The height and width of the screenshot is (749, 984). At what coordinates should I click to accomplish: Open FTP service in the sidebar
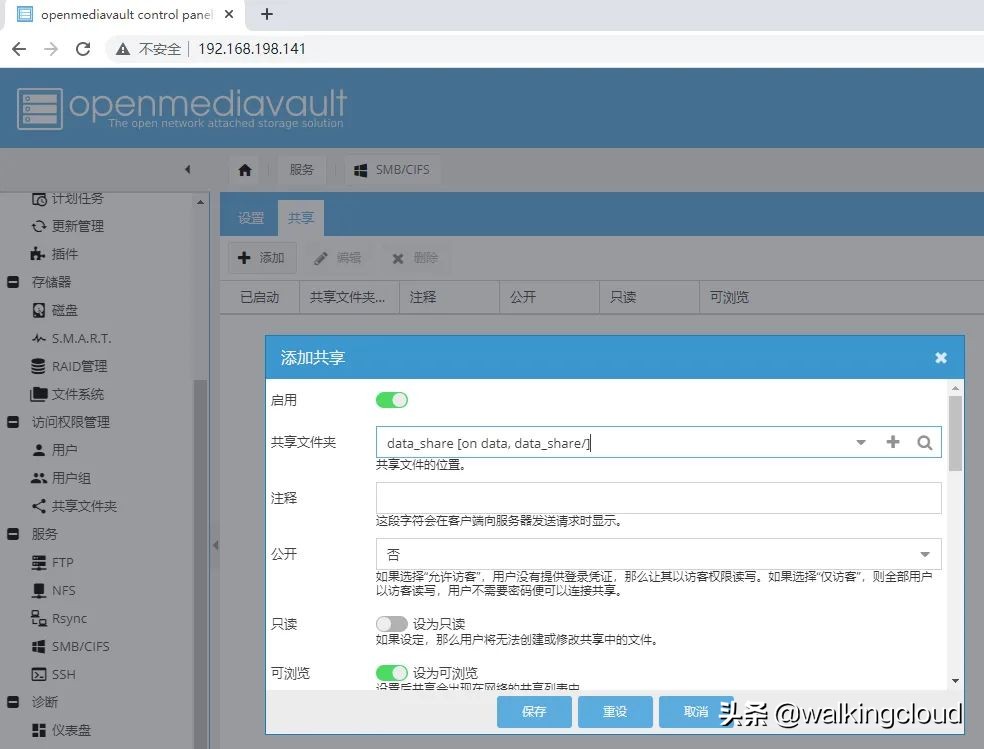53,563
